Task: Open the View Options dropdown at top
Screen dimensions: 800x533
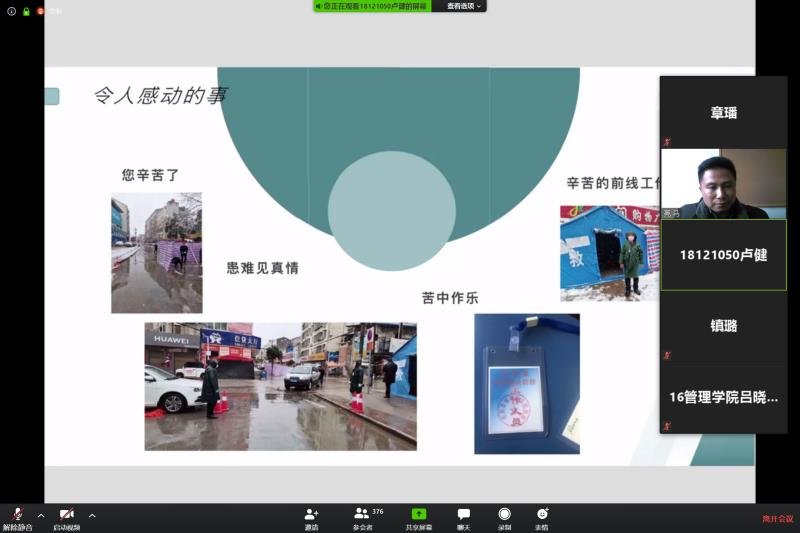Action: coord(463,6)
